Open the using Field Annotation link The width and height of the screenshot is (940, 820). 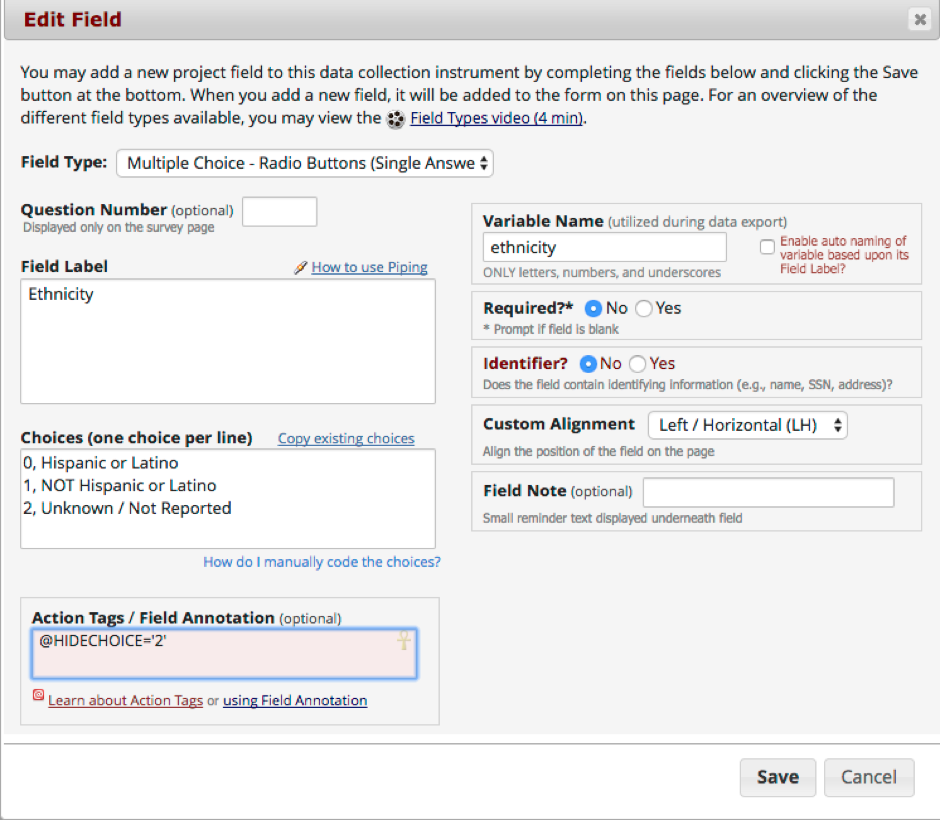pos(295,700)
